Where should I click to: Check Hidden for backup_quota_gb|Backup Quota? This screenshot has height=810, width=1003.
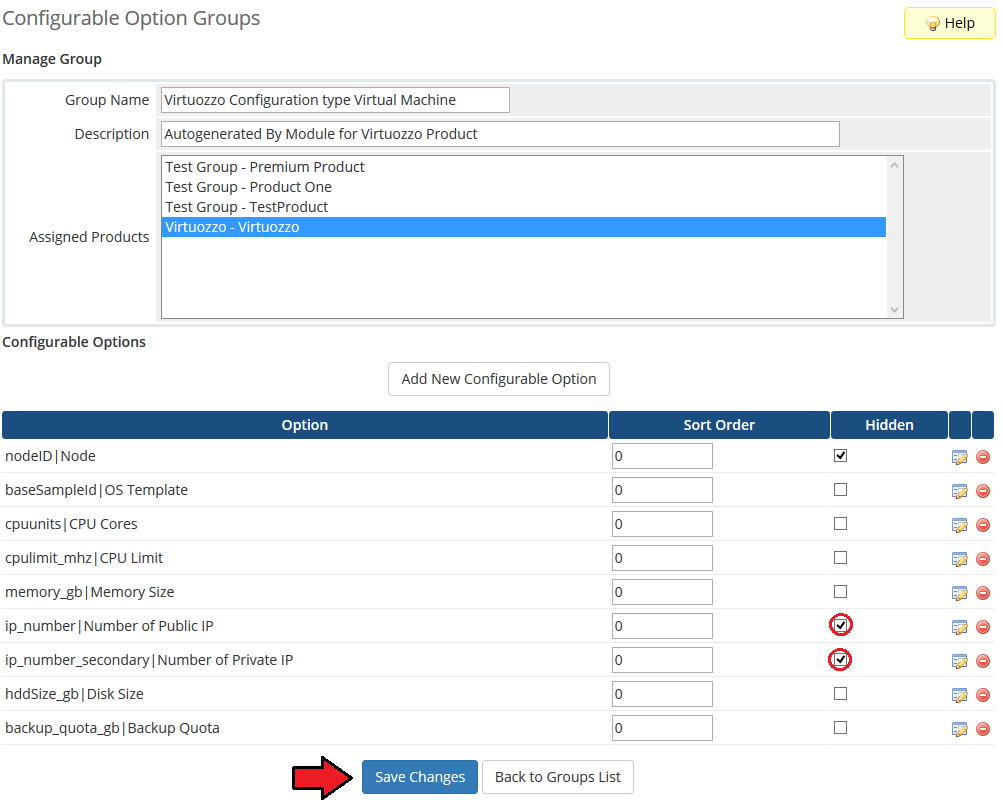coord(841,727)
